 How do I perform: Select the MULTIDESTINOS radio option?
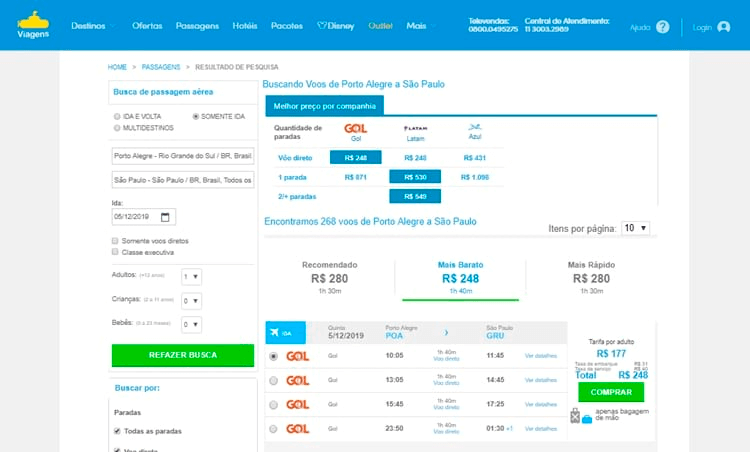click(117, 128)
